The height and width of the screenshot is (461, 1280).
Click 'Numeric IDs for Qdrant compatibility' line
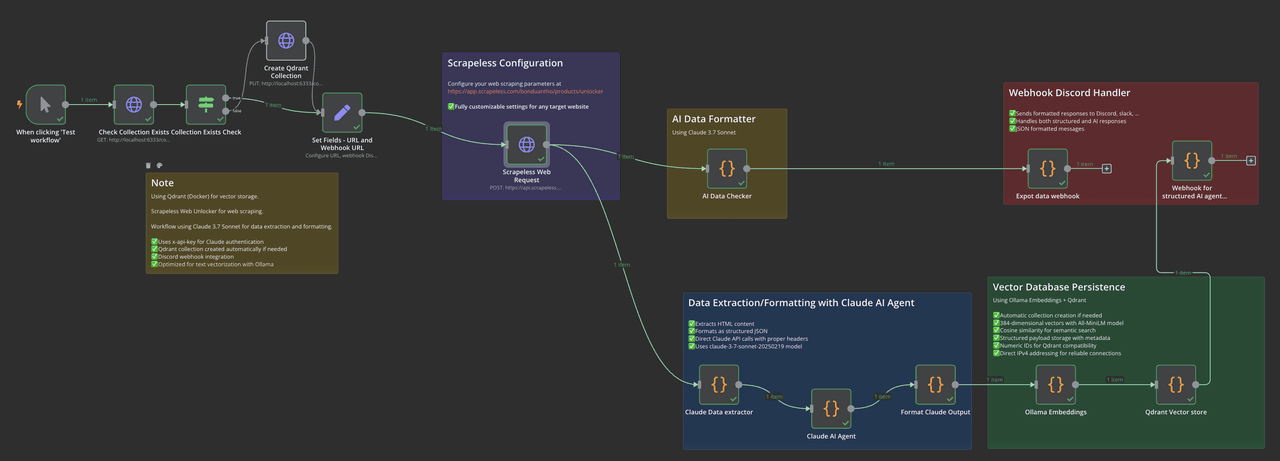coord(1047,345)
